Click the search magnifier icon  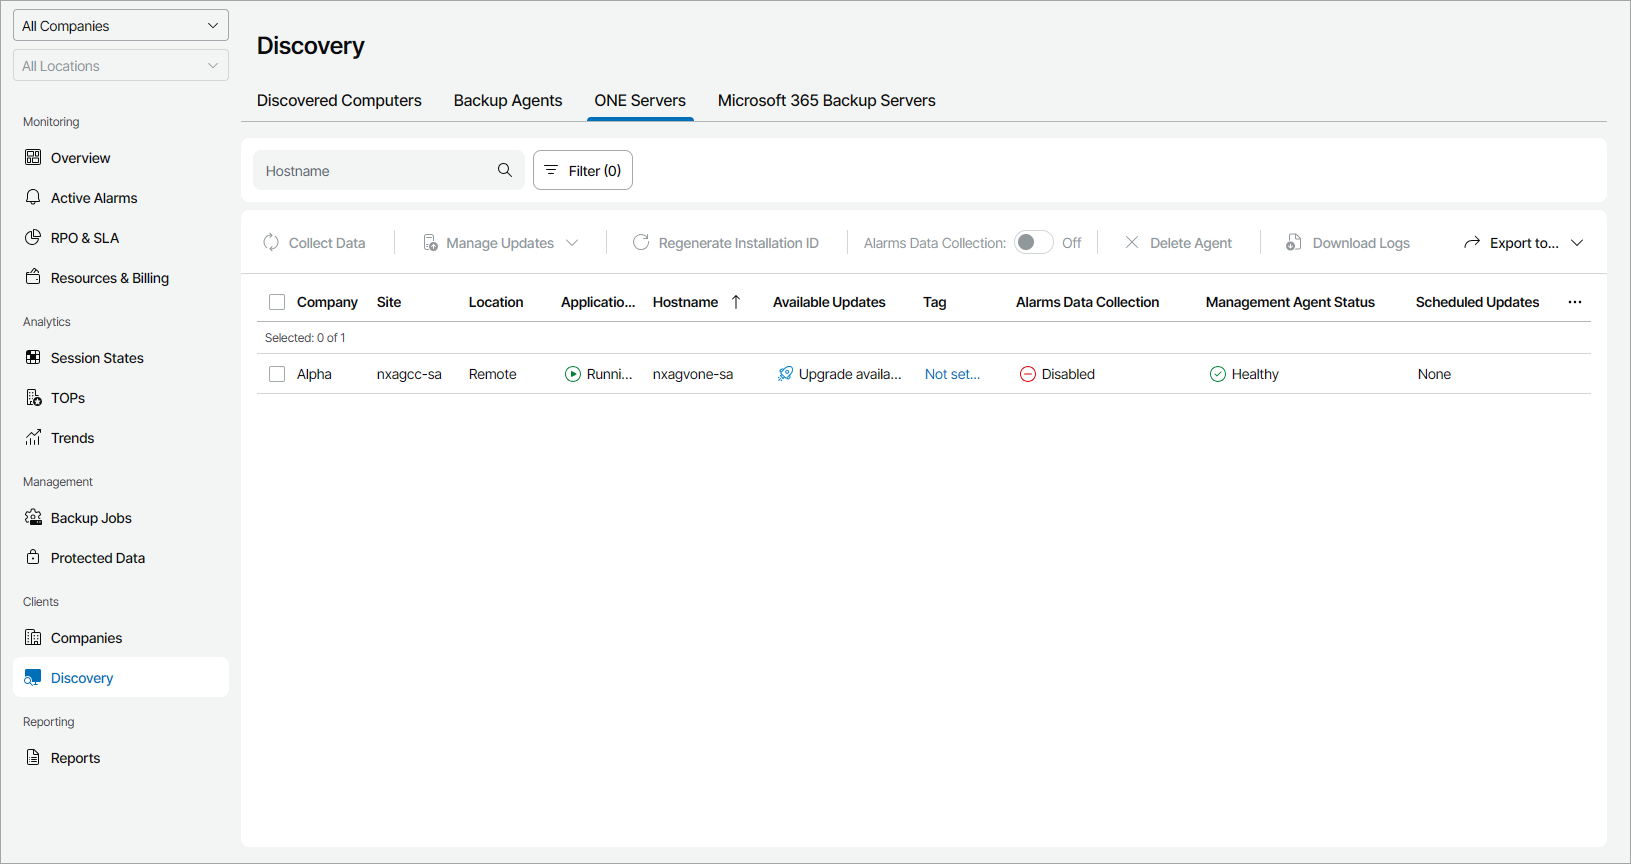pos(505,170)
